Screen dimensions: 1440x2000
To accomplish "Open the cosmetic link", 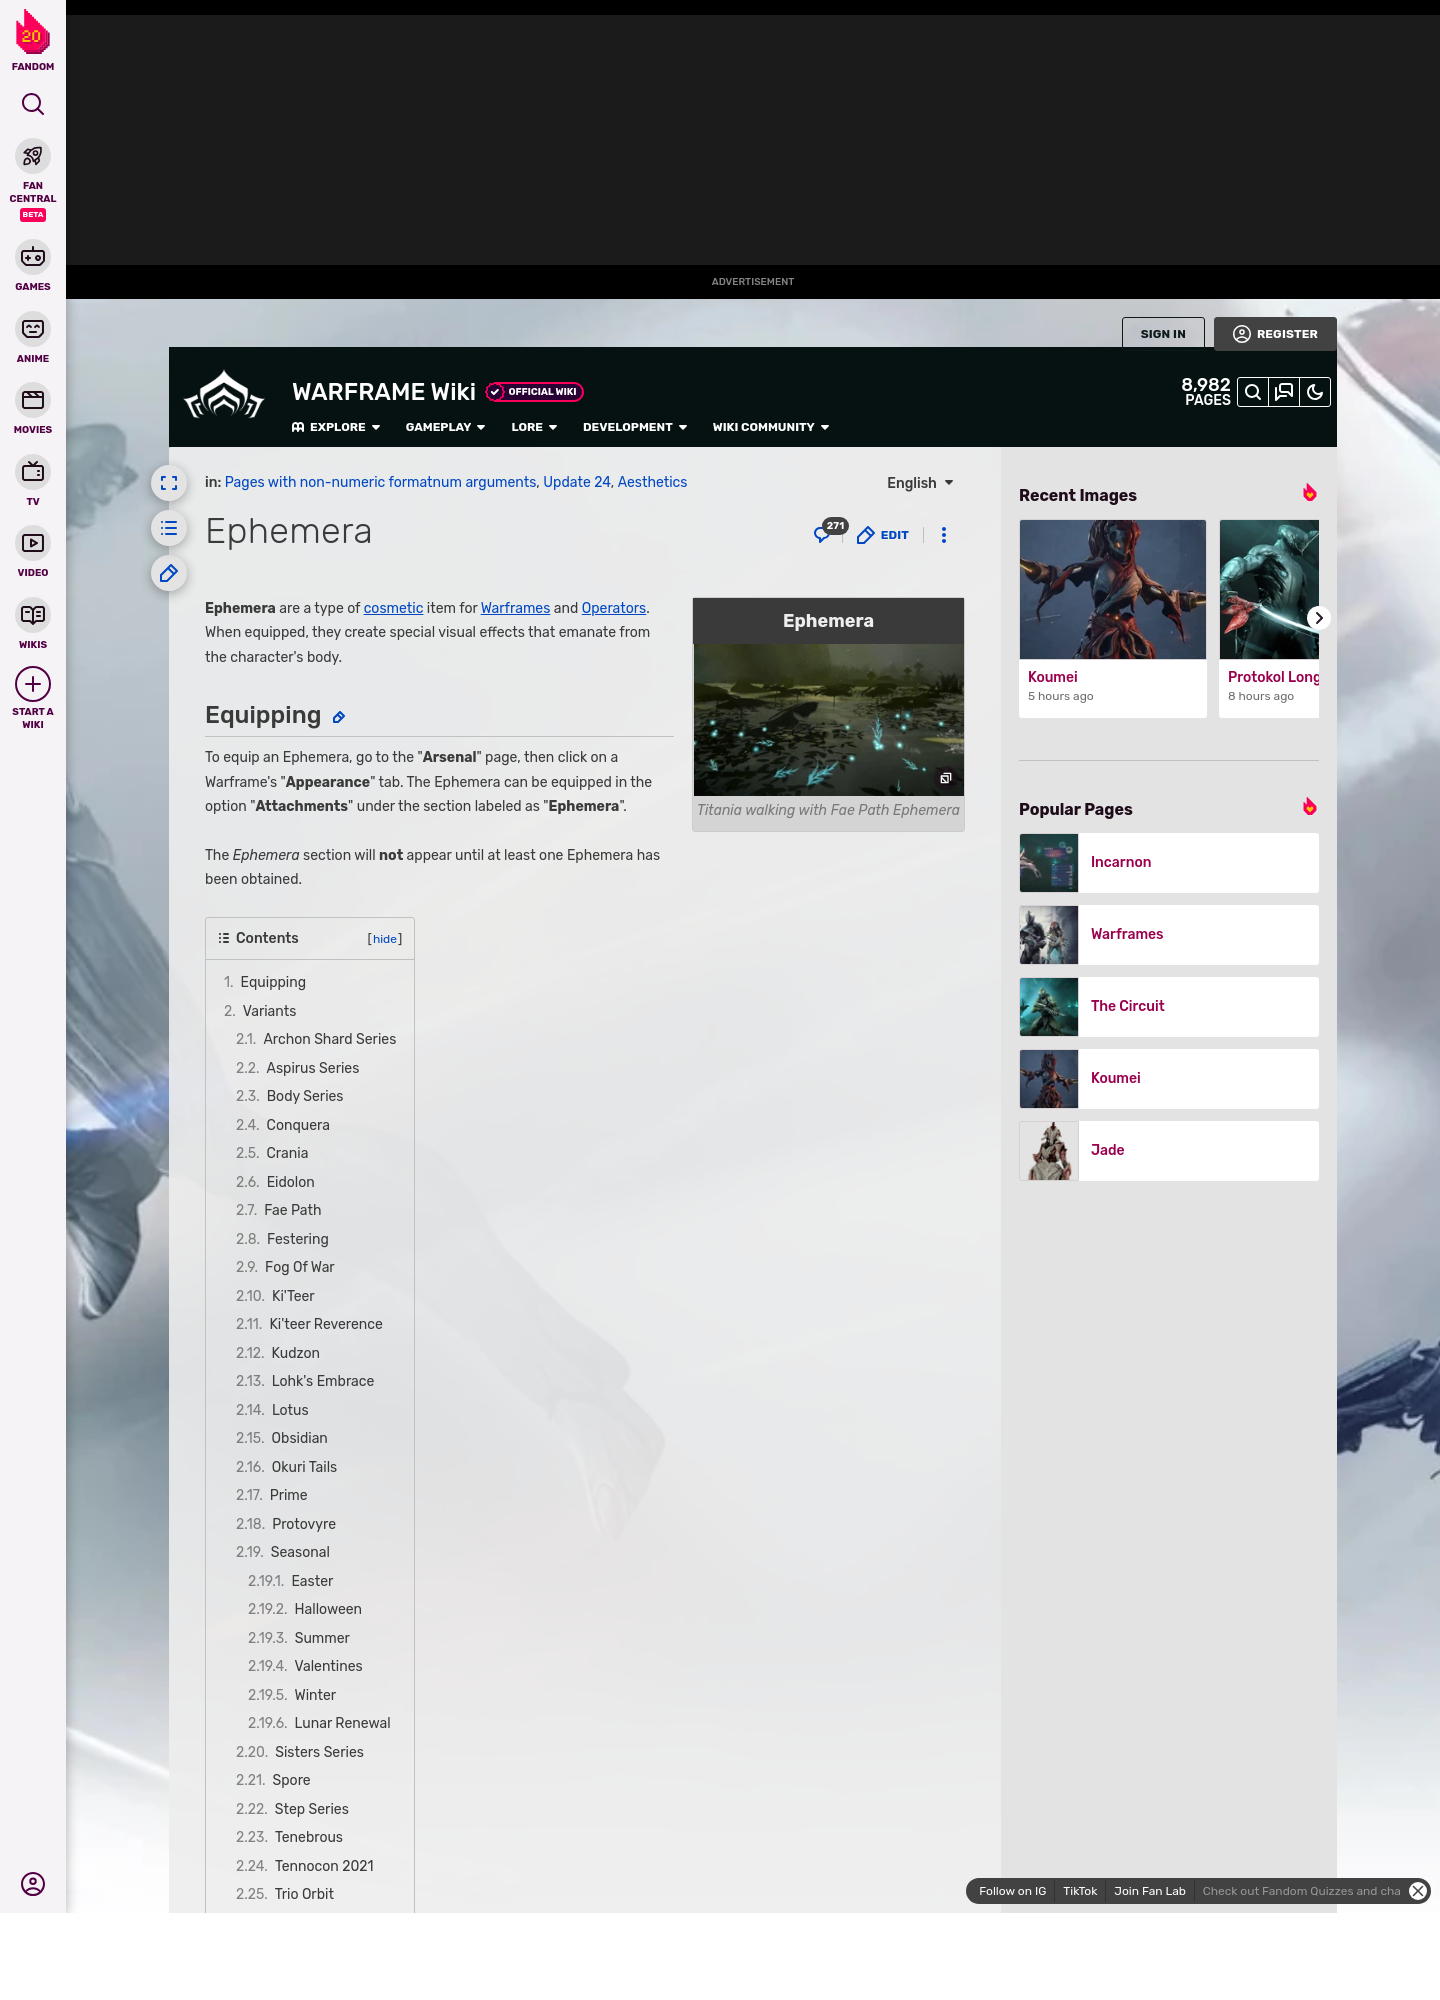I will tap(393, 608).
